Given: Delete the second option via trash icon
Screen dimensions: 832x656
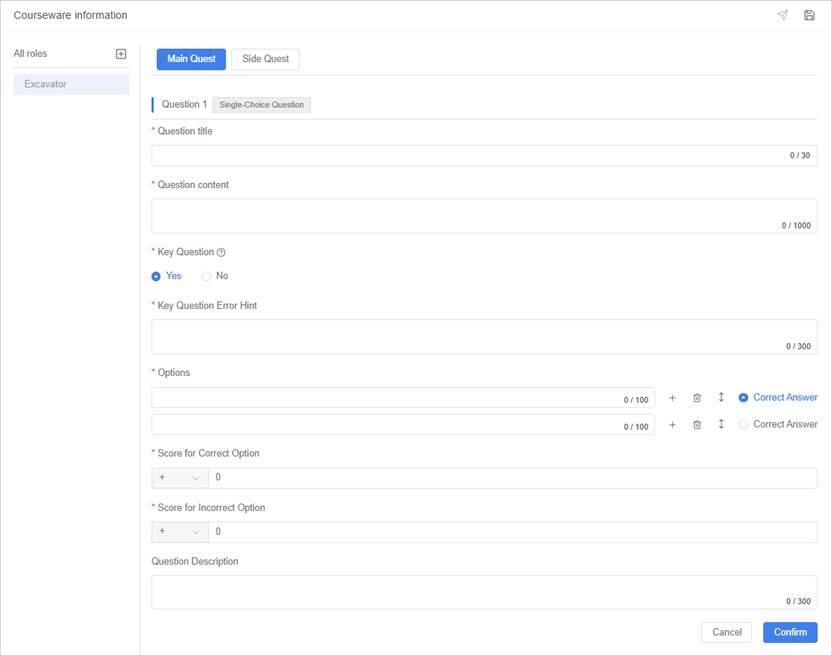Looking at the screenshot, I should [x=697, y=425].
